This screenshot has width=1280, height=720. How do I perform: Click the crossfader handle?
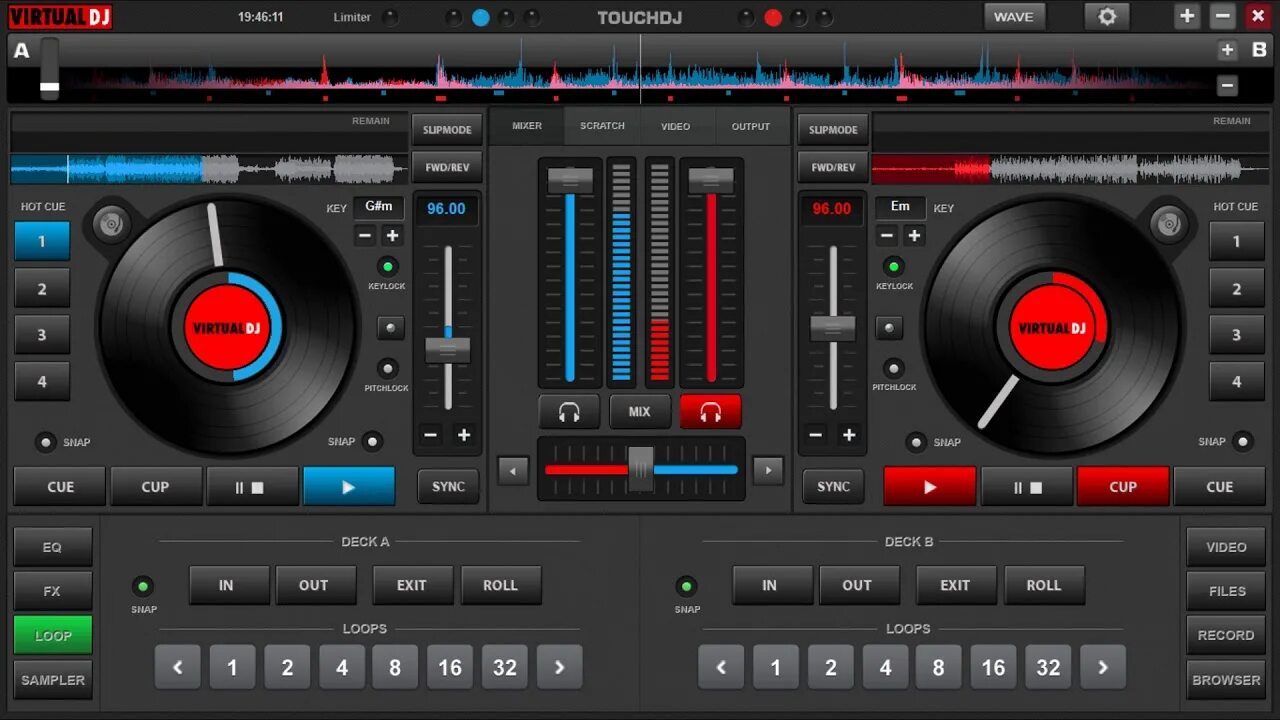click(640, 468)
